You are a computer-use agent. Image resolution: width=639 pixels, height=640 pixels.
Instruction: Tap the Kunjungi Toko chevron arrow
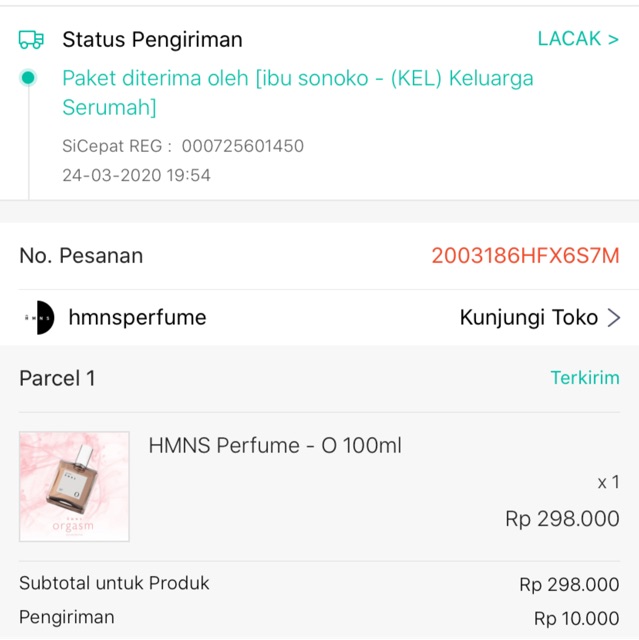(614, 318)
